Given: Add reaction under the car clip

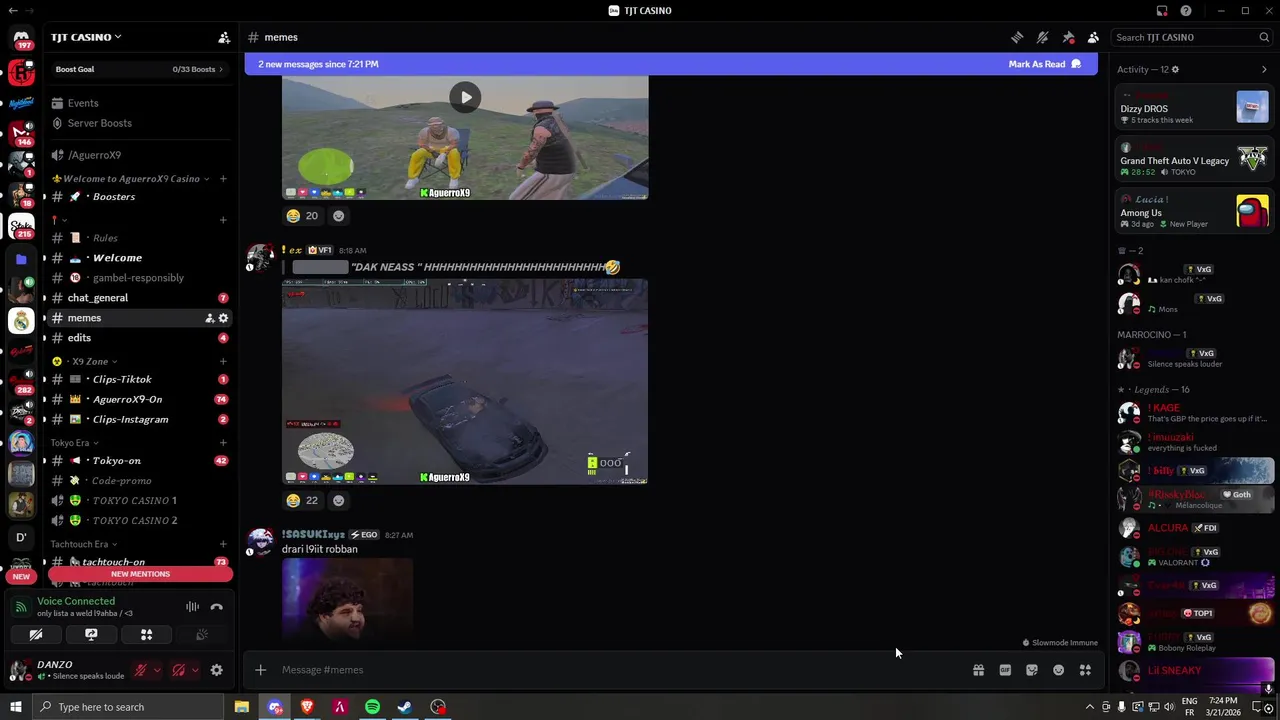Looking at the screenshot, I should click(338, 500).
